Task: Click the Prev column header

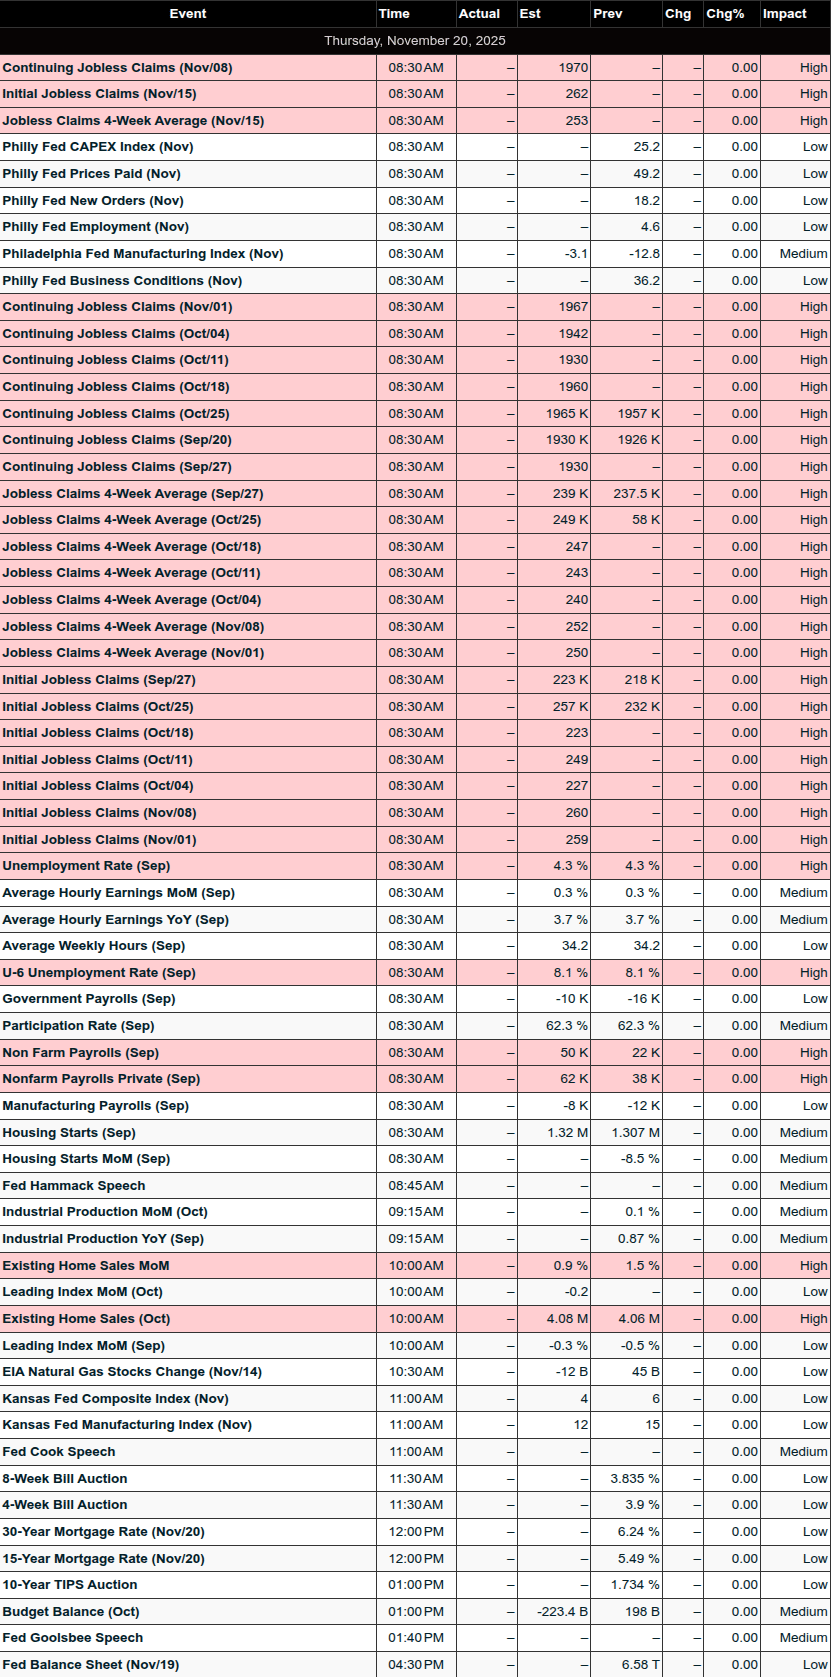Action: tap(607, 14)
